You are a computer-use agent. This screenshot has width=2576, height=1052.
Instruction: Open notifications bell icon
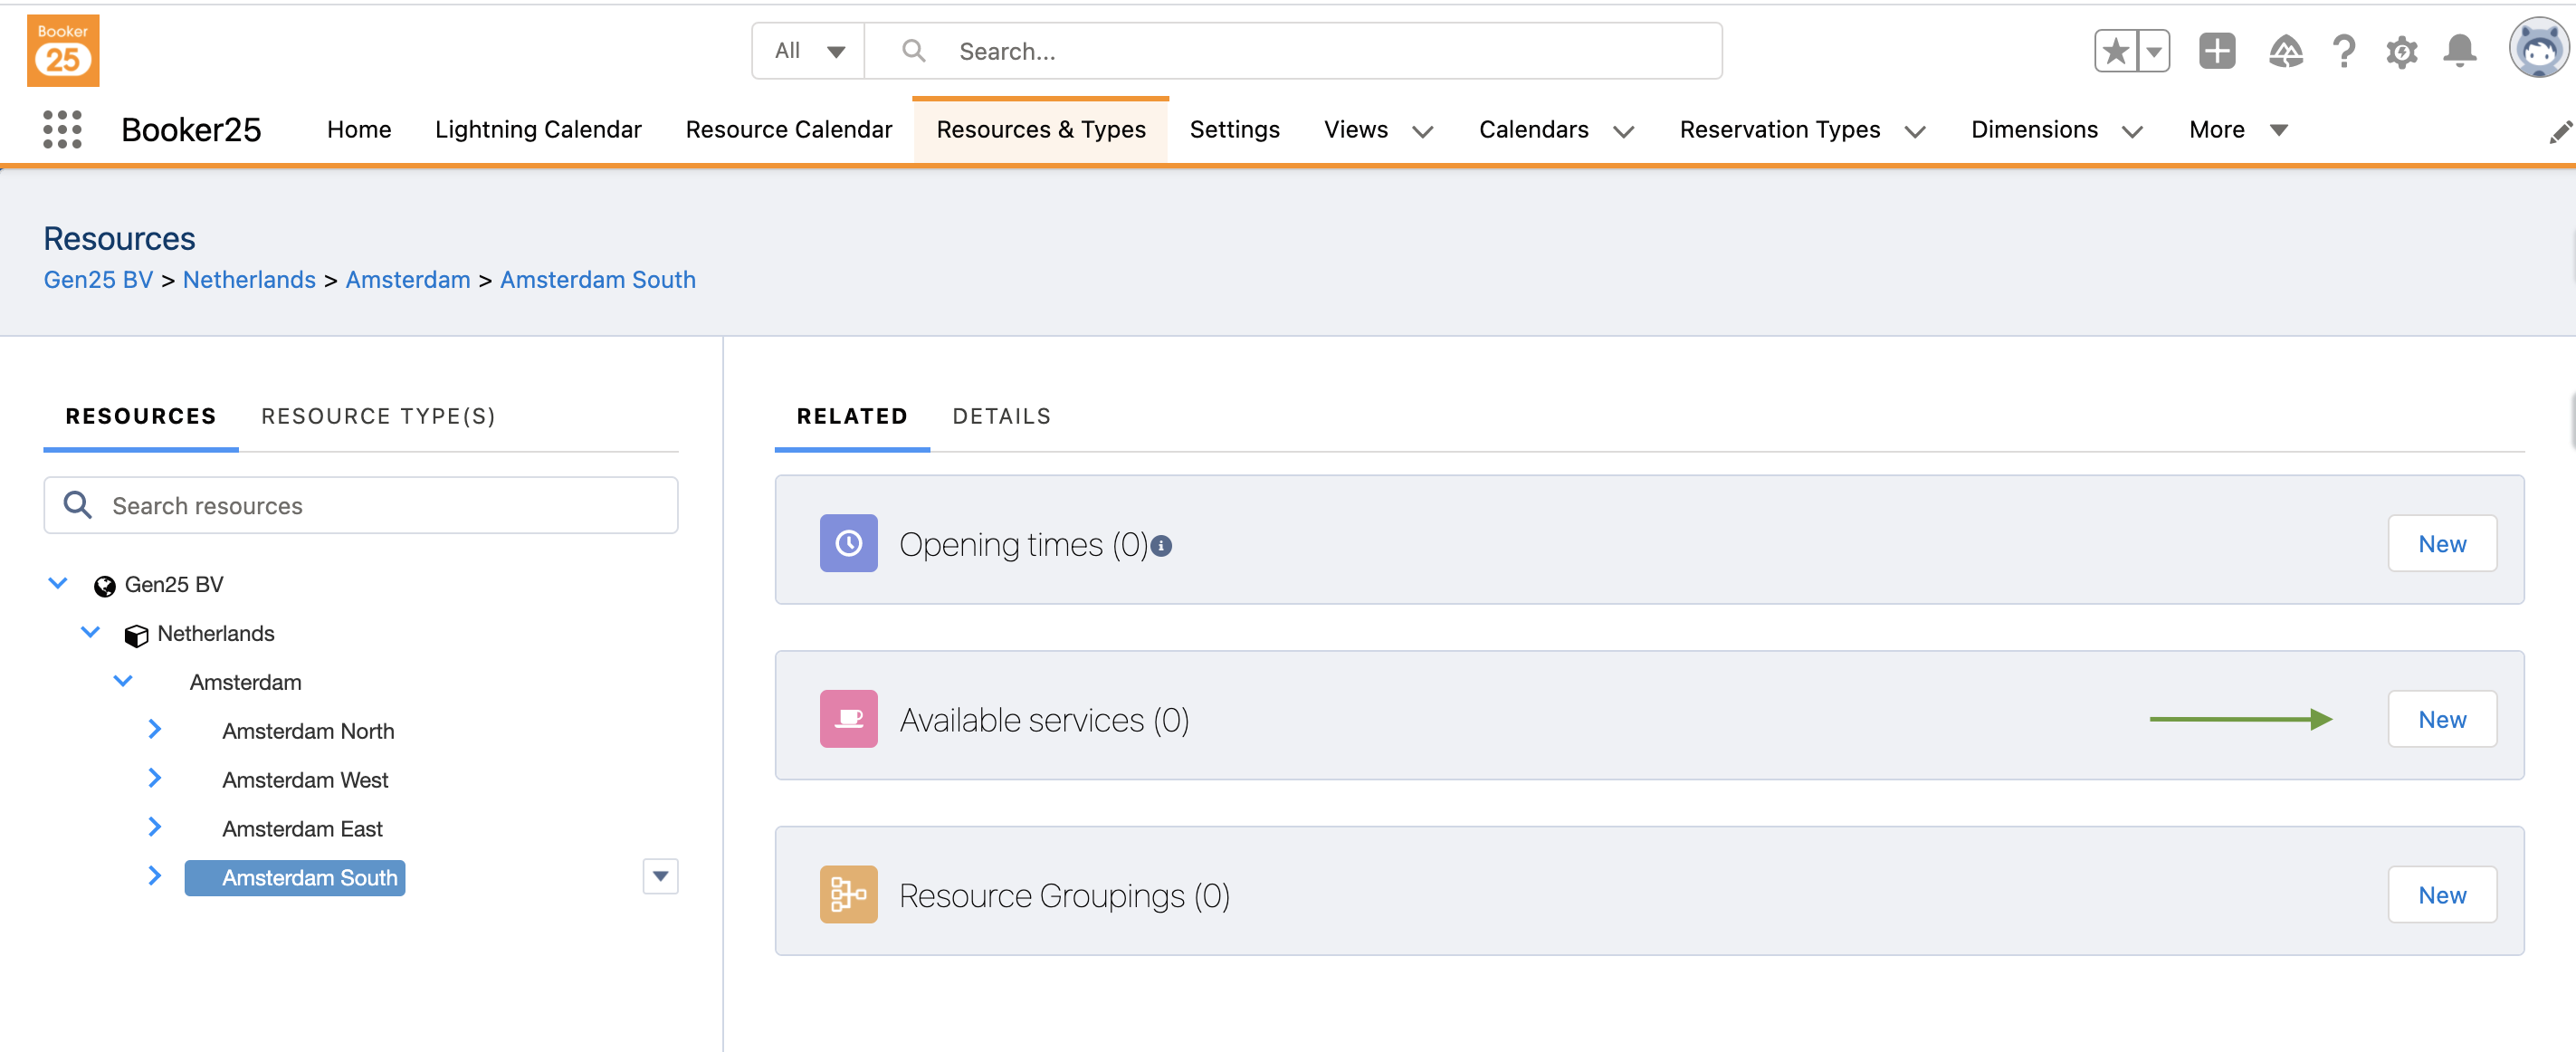[x=2460, y=51]
